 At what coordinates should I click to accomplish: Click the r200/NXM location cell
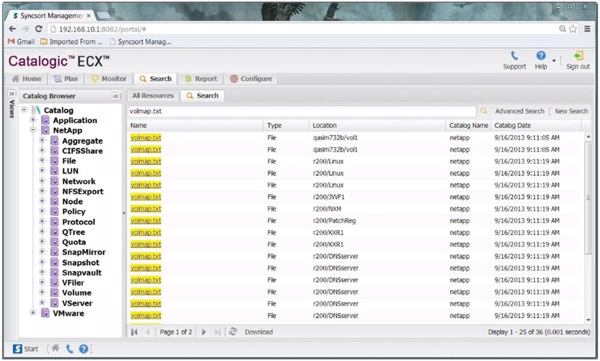[x=327, y=209]
